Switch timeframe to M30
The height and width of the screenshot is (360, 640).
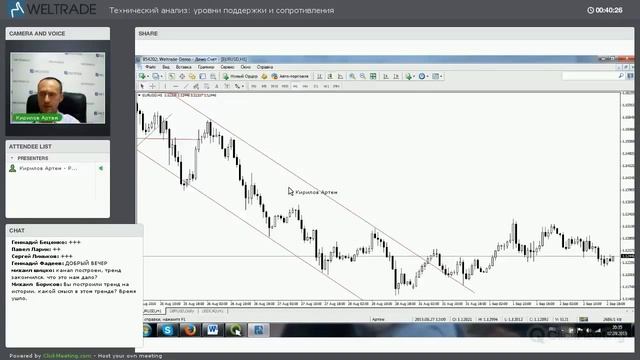[x=285, y=86]
